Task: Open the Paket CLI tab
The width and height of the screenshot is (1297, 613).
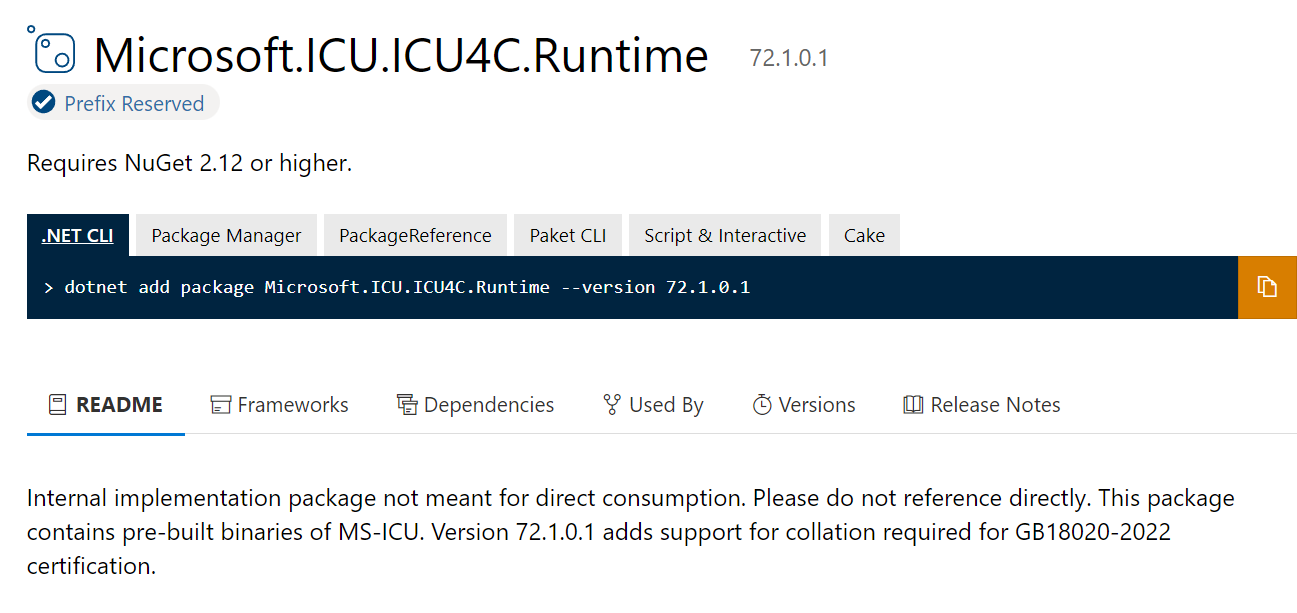Action: (567, 234)
